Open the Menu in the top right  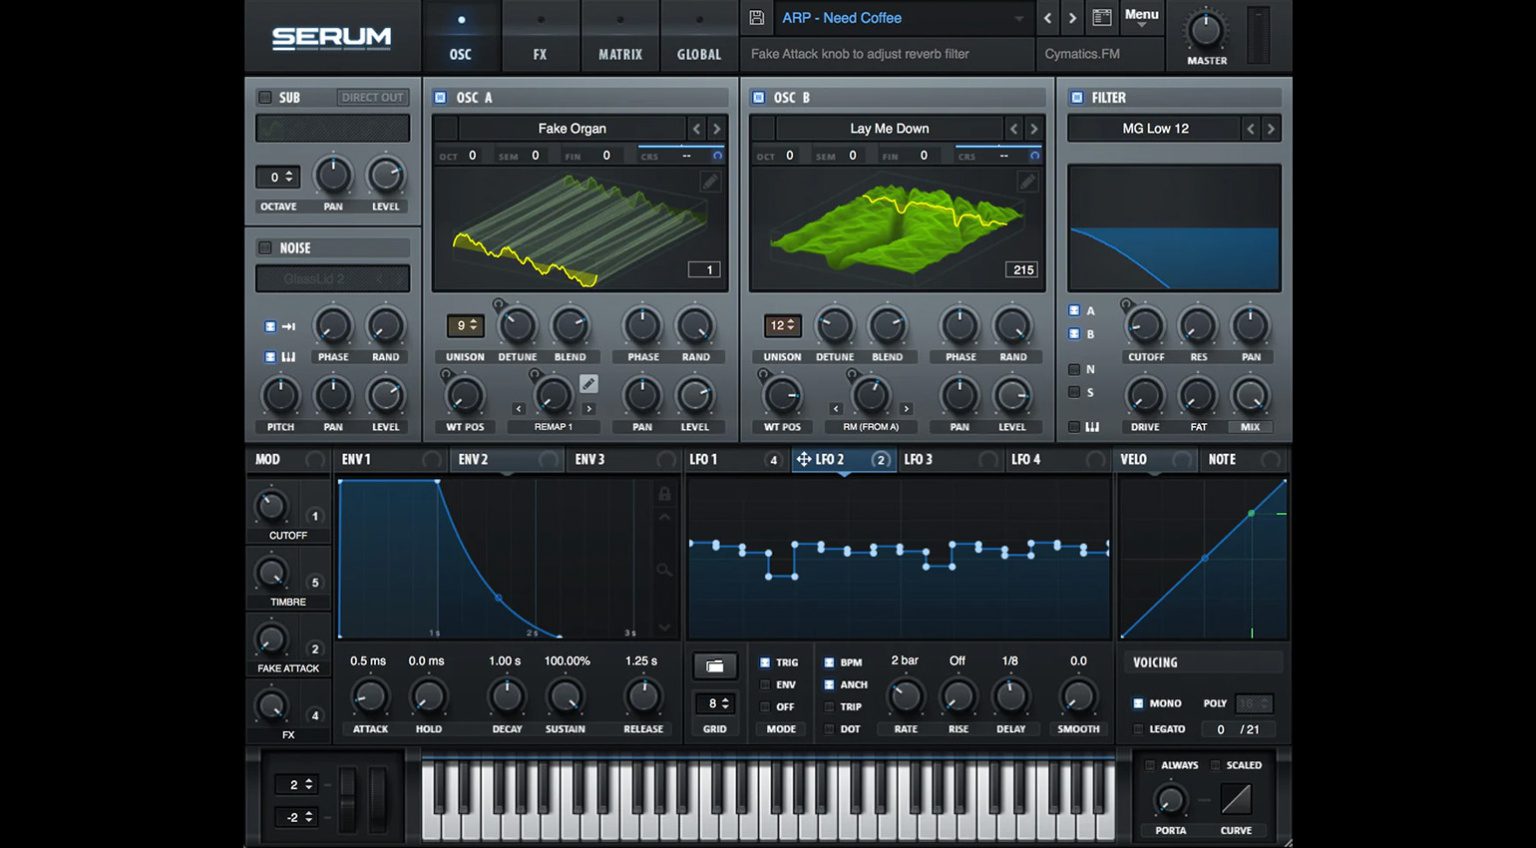pos(1140,16)
